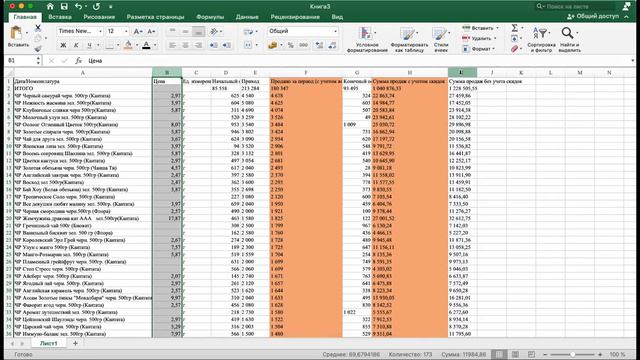640x360 pixels.
Task: Select the Лист1 sheet tab
Action: tap(49, 343)
